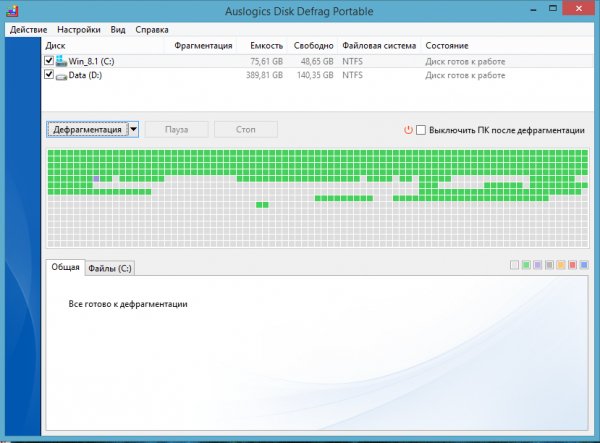Click the Все готово к дефрагментации text
600x443 pixels.
coord(128,304)
